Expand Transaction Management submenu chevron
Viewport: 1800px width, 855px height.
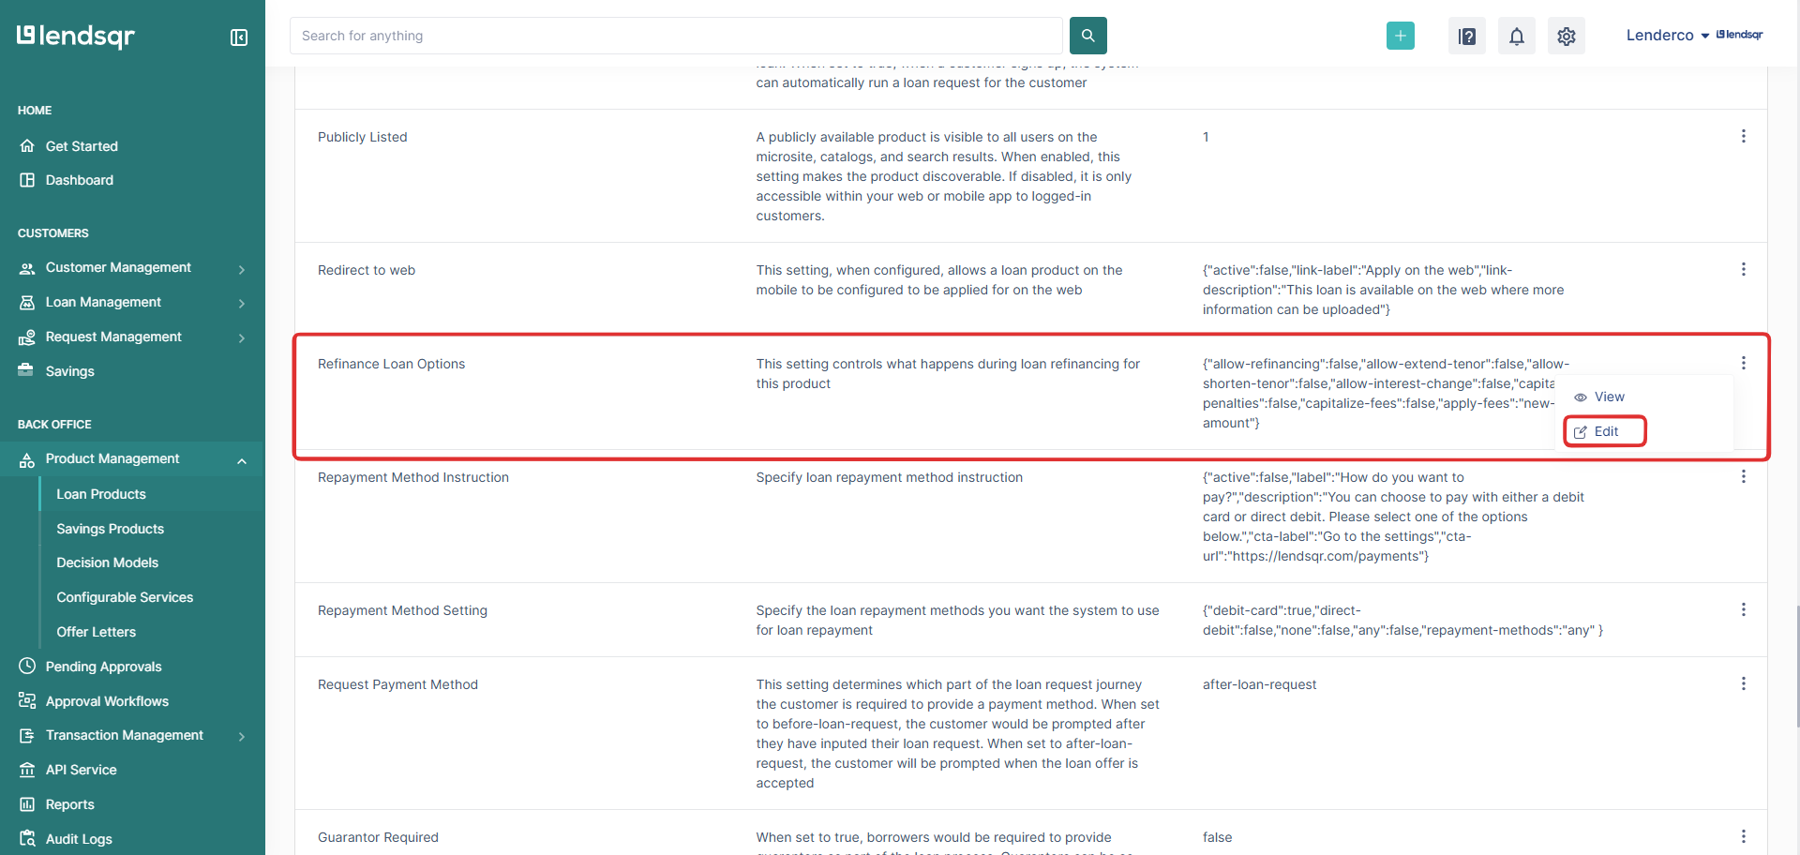(241, 736)
